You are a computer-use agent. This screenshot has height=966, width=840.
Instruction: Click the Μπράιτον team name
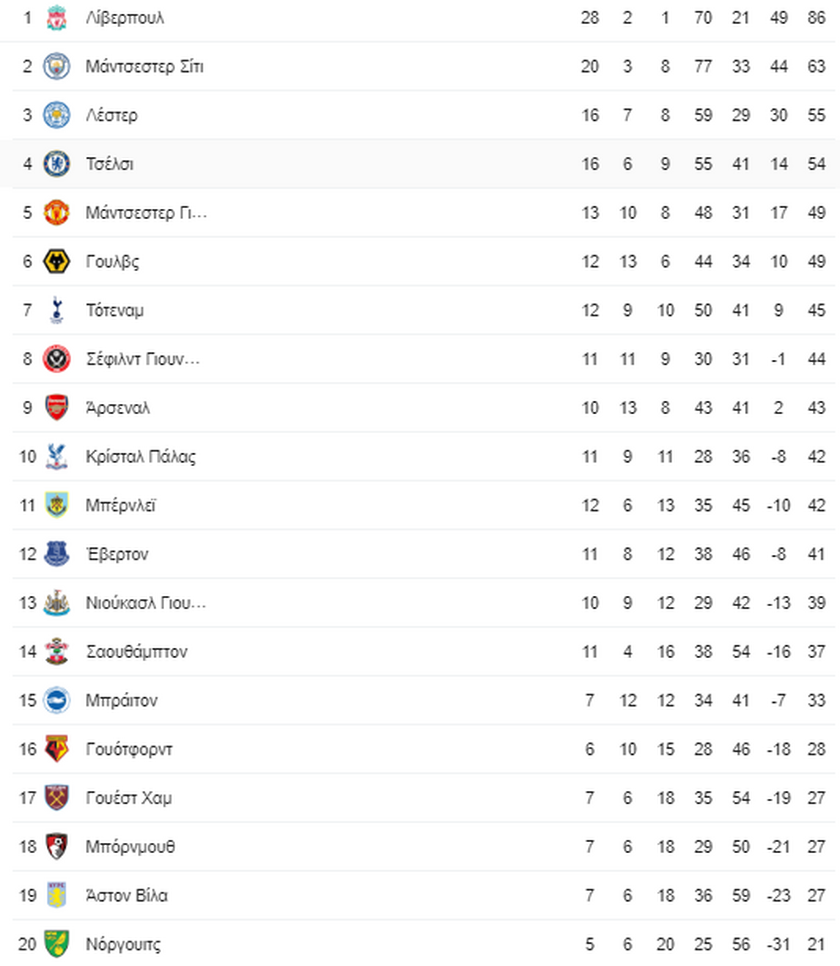(121, 700)
